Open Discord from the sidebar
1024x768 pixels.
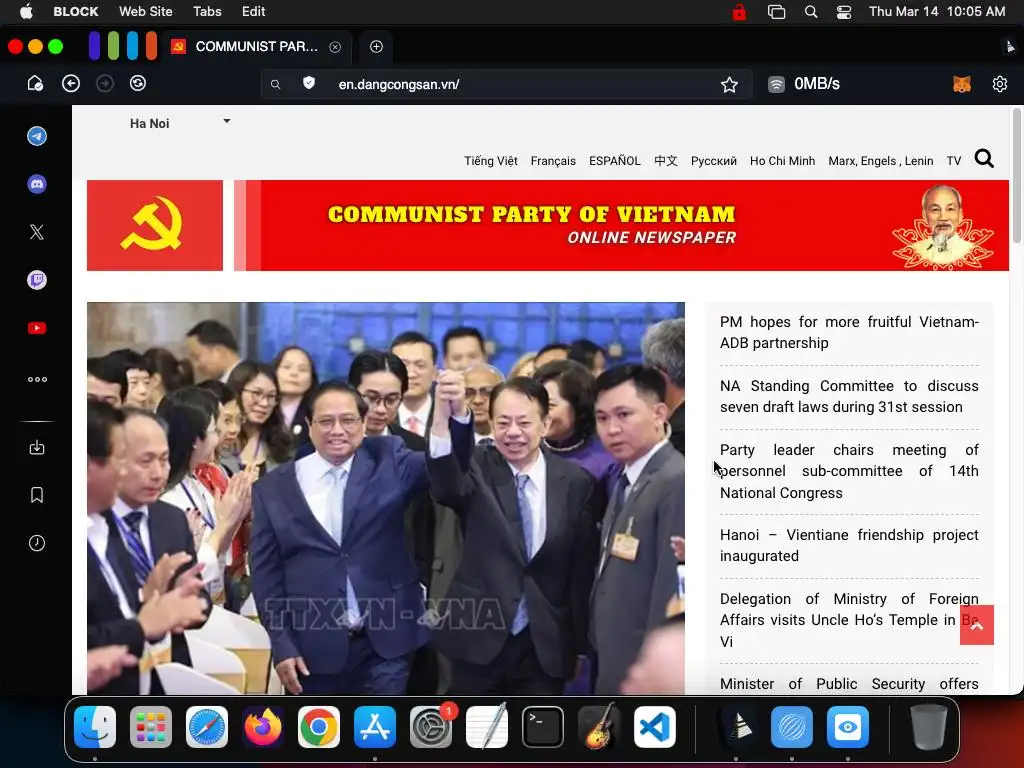tap(37, 184)
